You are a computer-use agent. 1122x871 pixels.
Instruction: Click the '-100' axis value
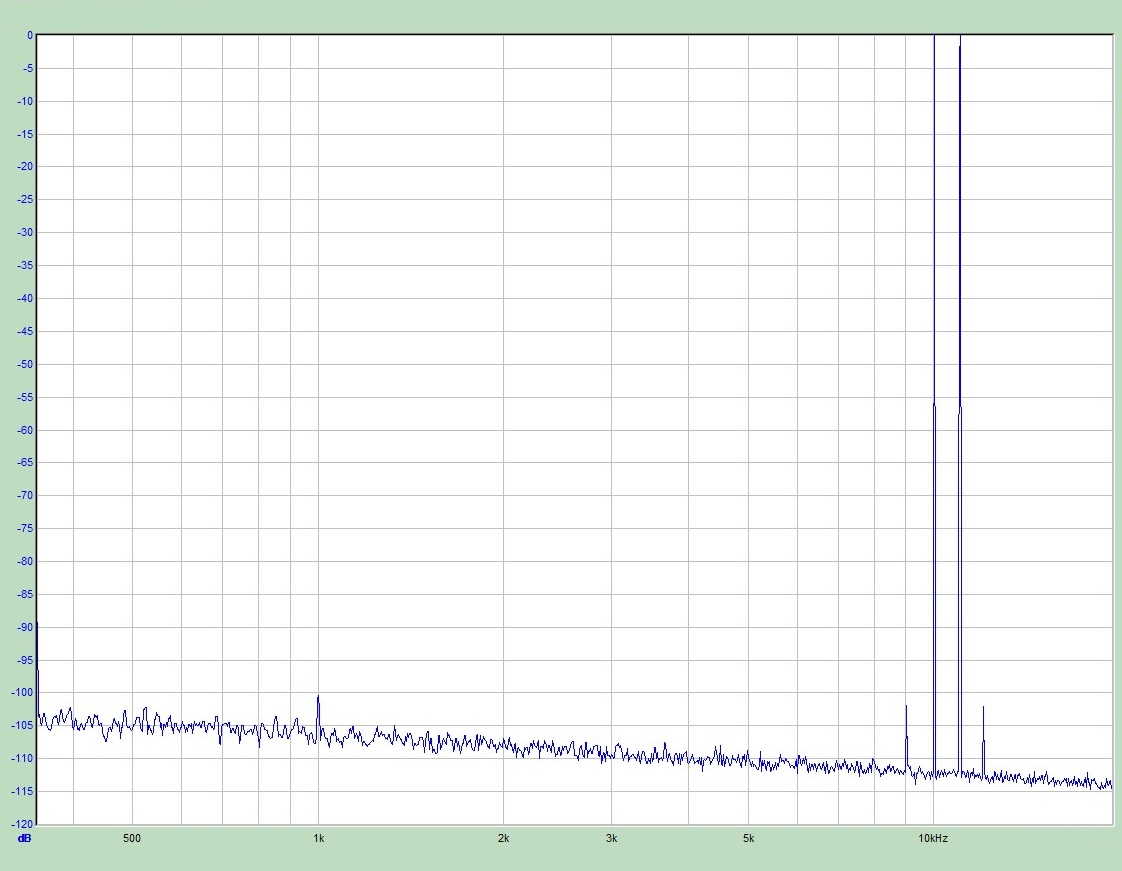coord(22,692)
